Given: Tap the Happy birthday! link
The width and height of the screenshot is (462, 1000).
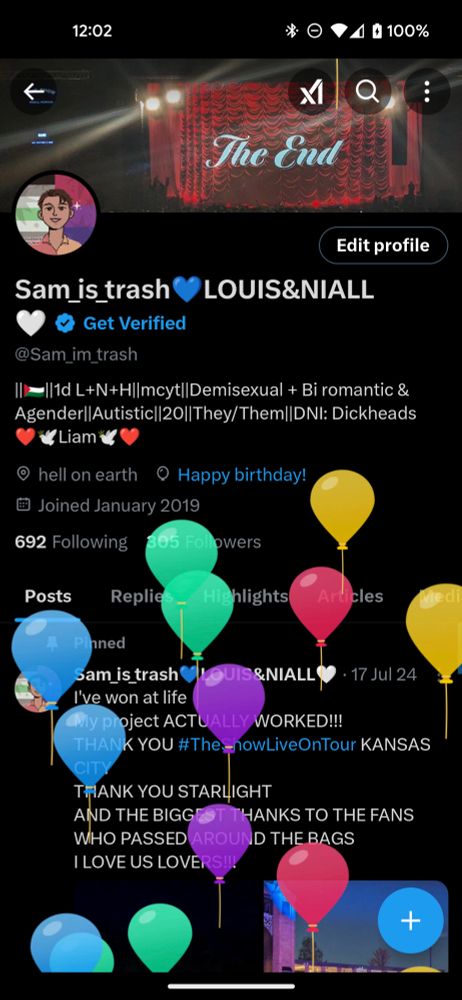Looking at the screenshot, I should click(242, 474).
